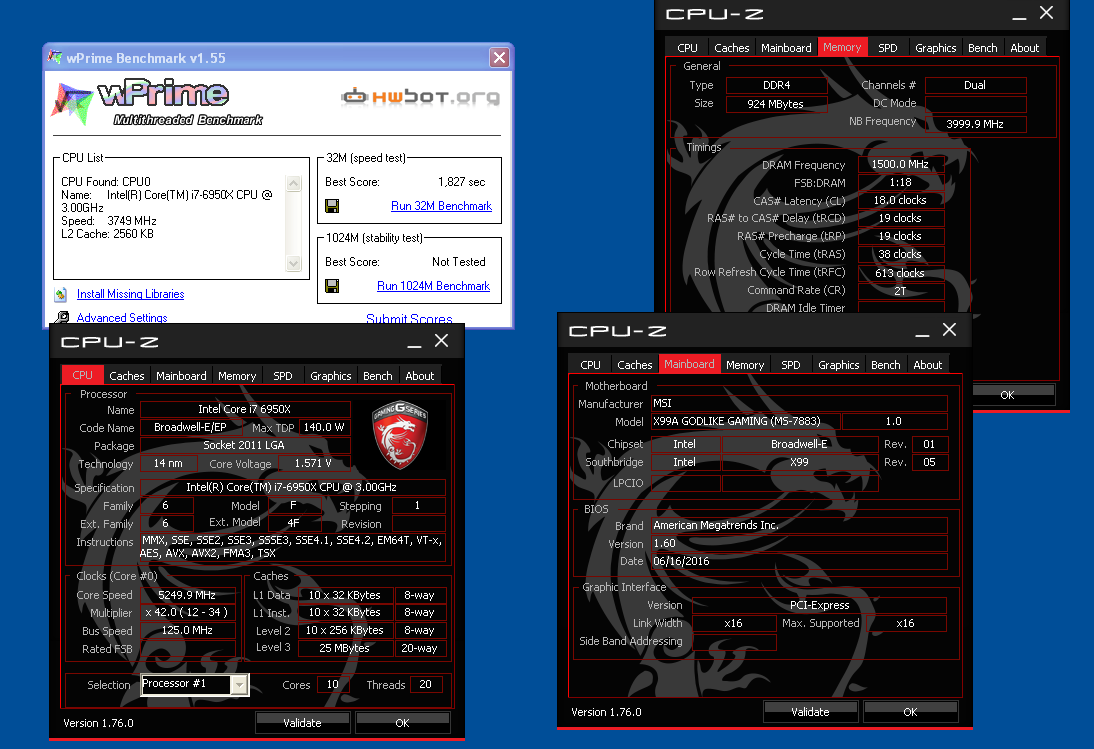
Task: Select the active CPU tab in CPU window
Action: pyautogui.click(x=82, y=374)
